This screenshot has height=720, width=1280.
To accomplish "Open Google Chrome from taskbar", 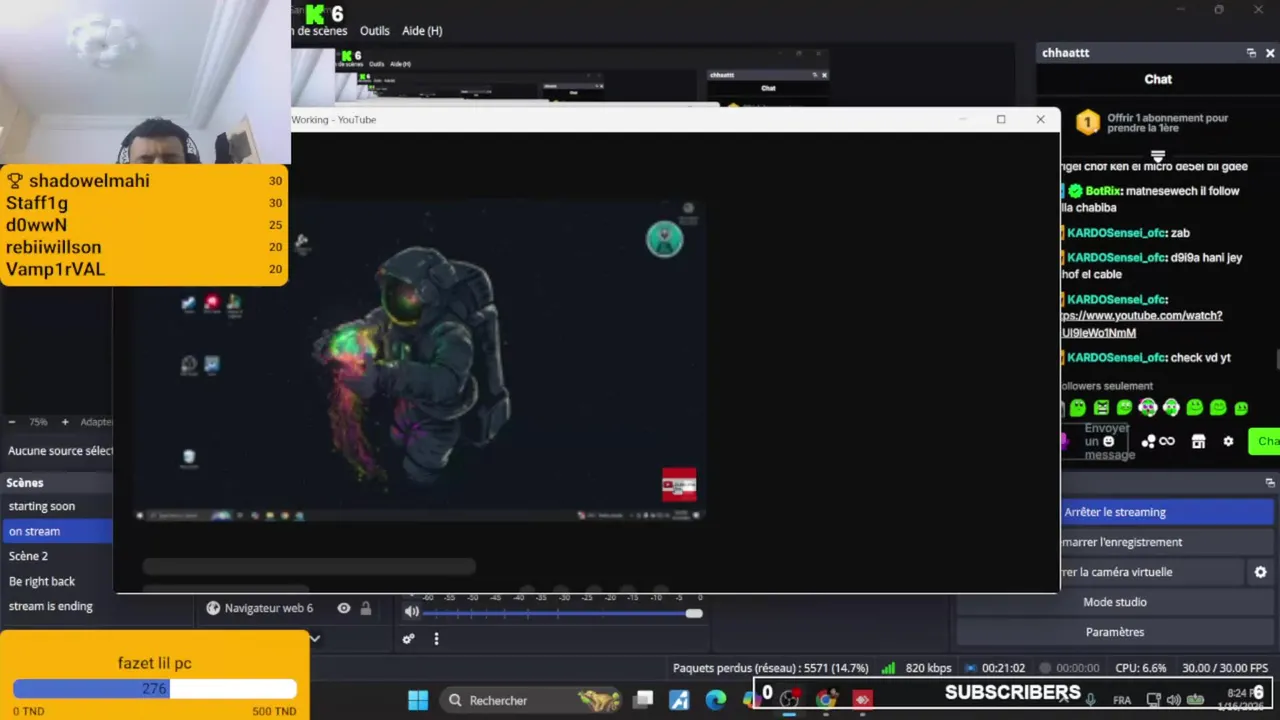I will (x=826, y=700).
